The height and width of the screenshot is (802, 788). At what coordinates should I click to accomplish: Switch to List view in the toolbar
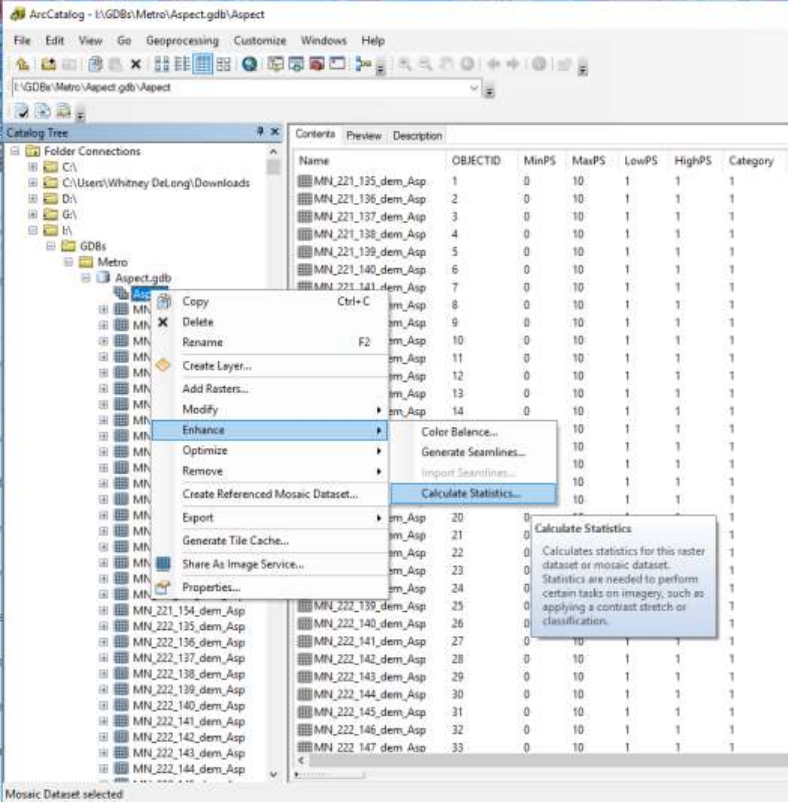tap(182, 64)
